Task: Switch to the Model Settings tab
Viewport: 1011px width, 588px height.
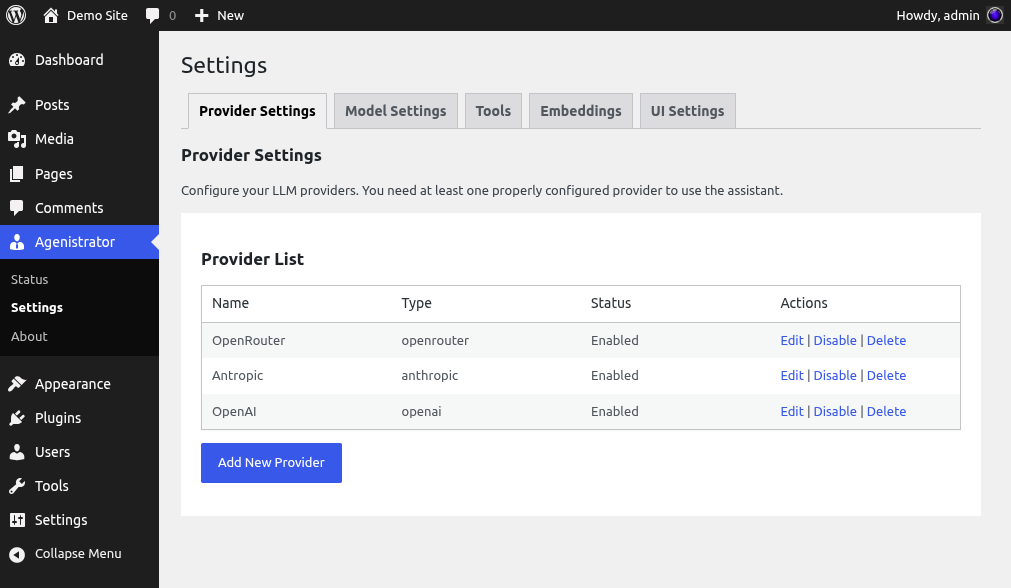Action: (x=395, y=110)
